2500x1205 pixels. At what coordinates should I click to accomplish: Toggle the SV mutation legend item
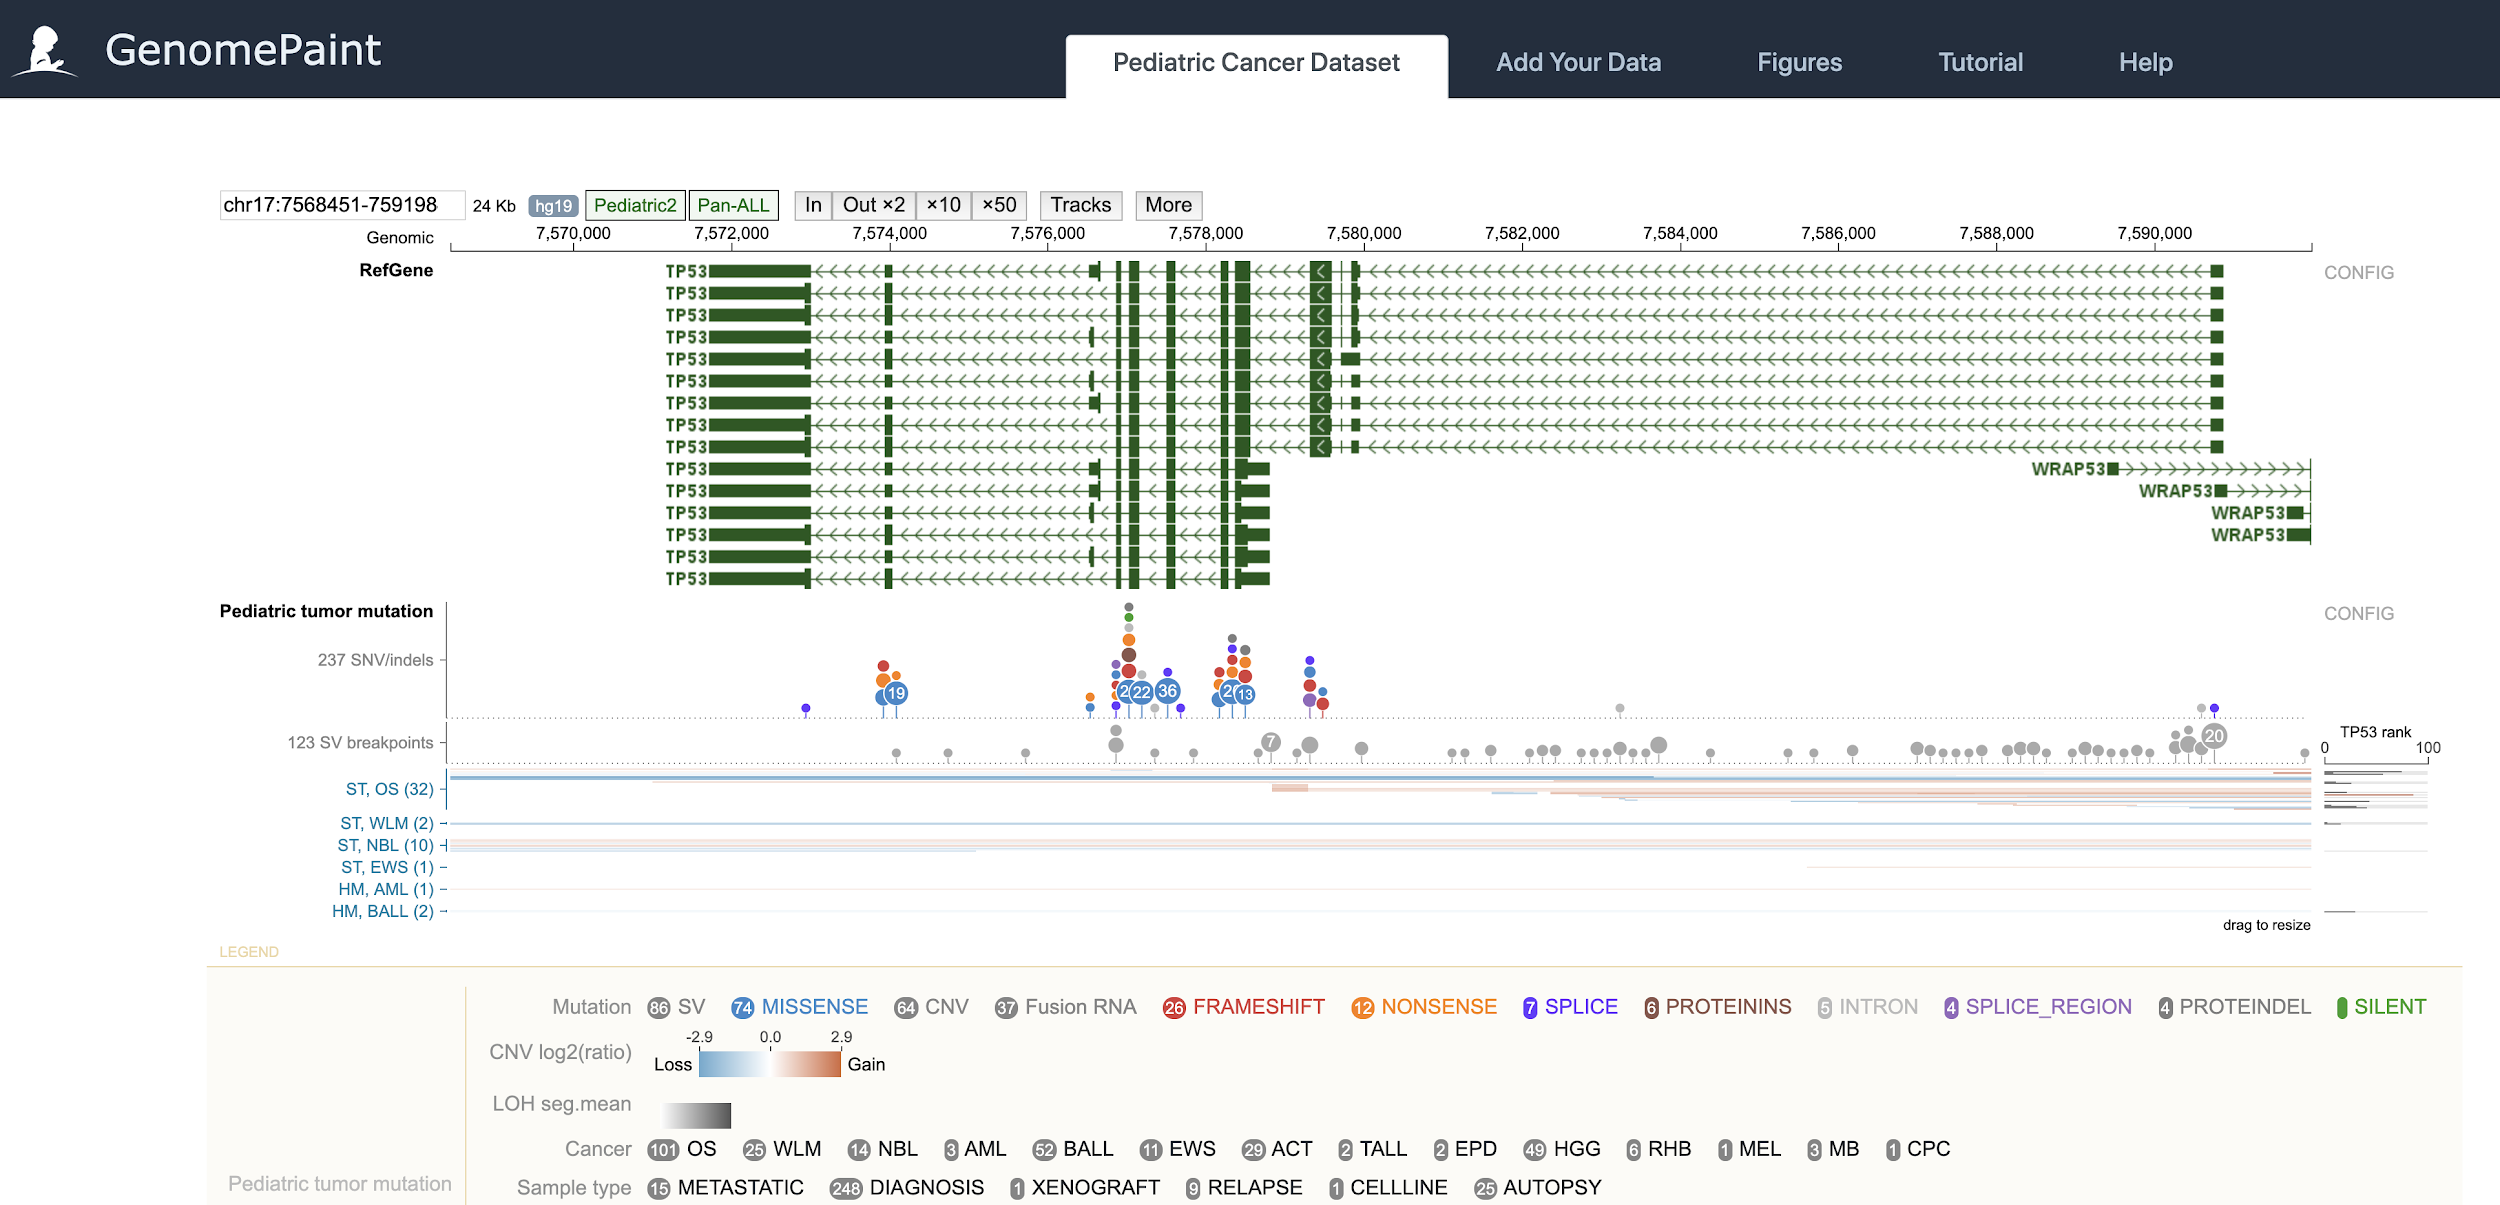[676, 1007]
